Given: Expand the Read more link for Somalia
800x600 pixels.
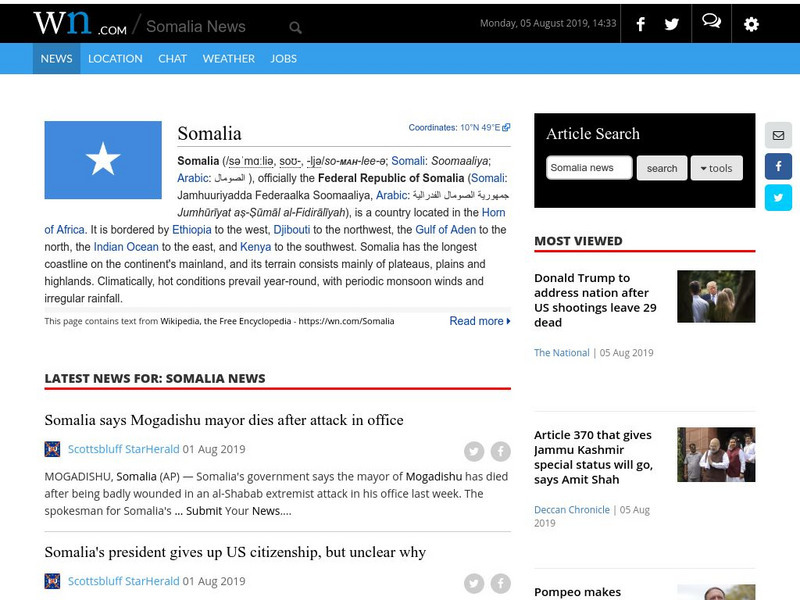Looking at the screenshot, I should point(480,321).
